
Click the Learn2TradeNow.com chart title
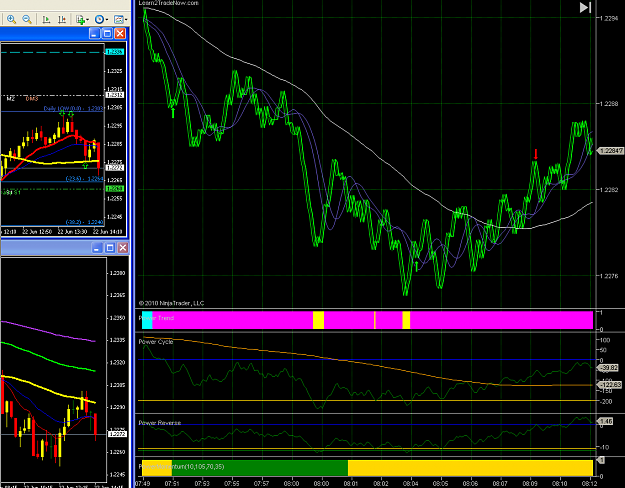click(169, 3)
